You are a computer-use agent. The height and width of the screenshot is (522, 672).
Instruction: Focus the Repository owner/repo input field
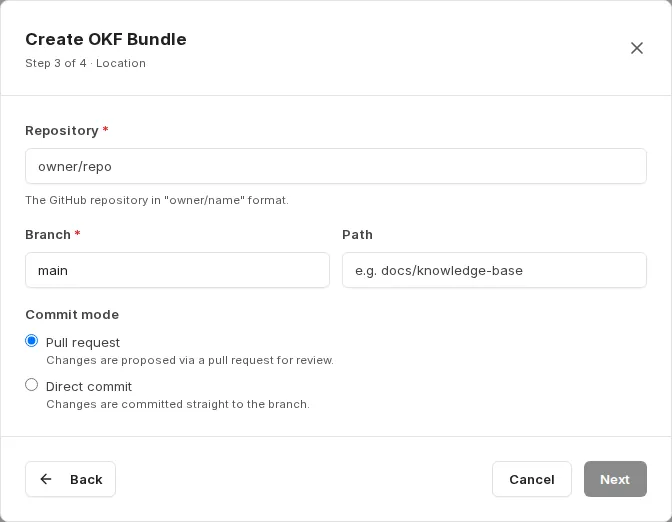(x=336, y=166)
